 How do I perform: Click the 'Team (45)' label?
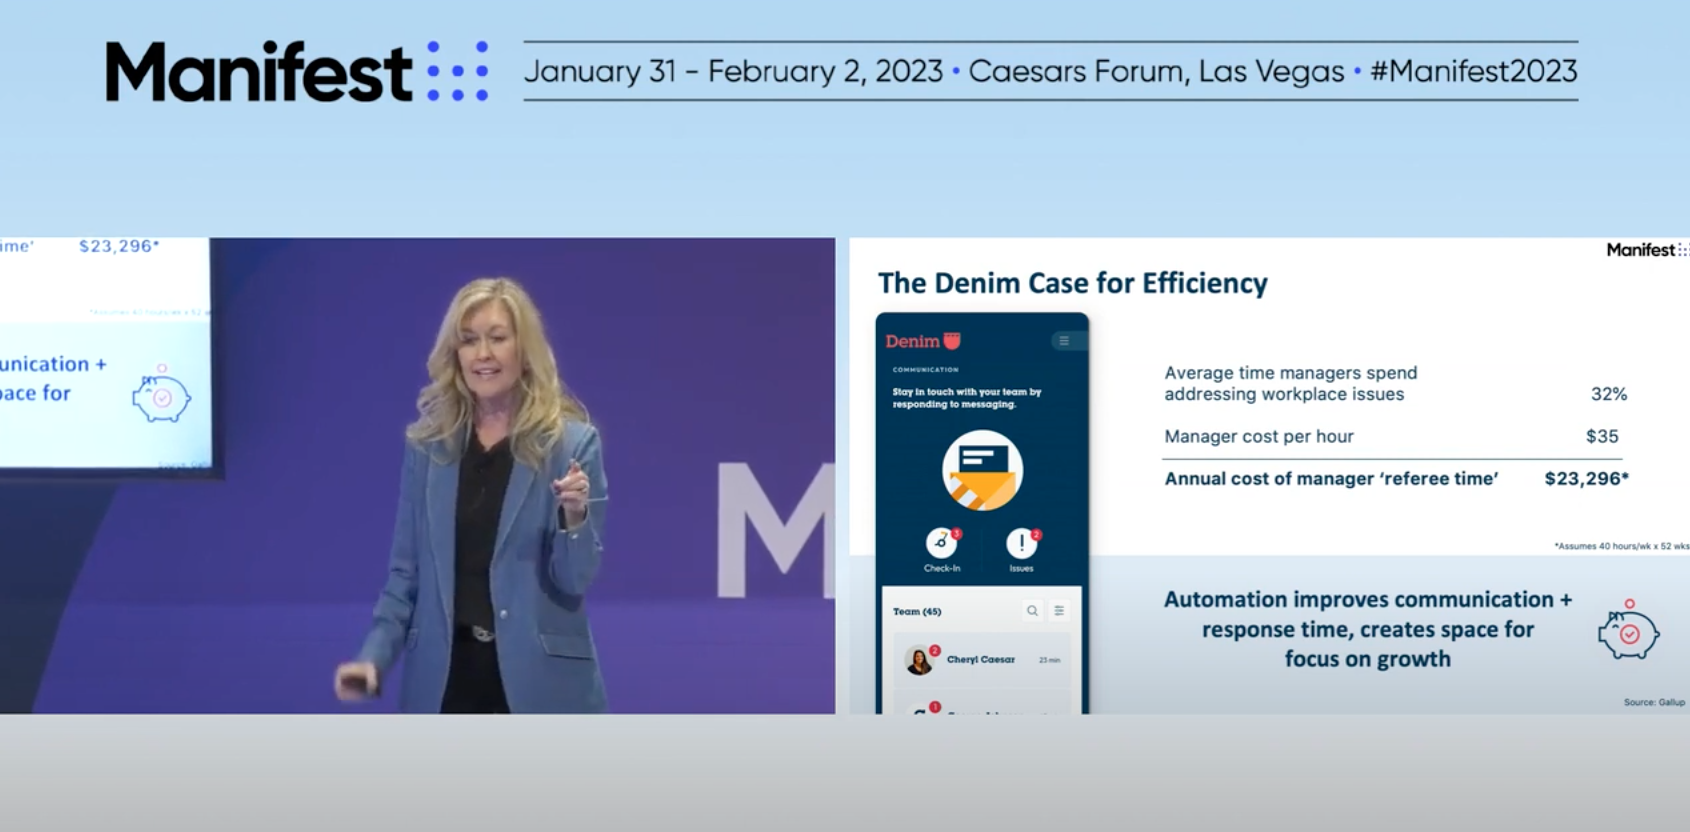[917, 611]
